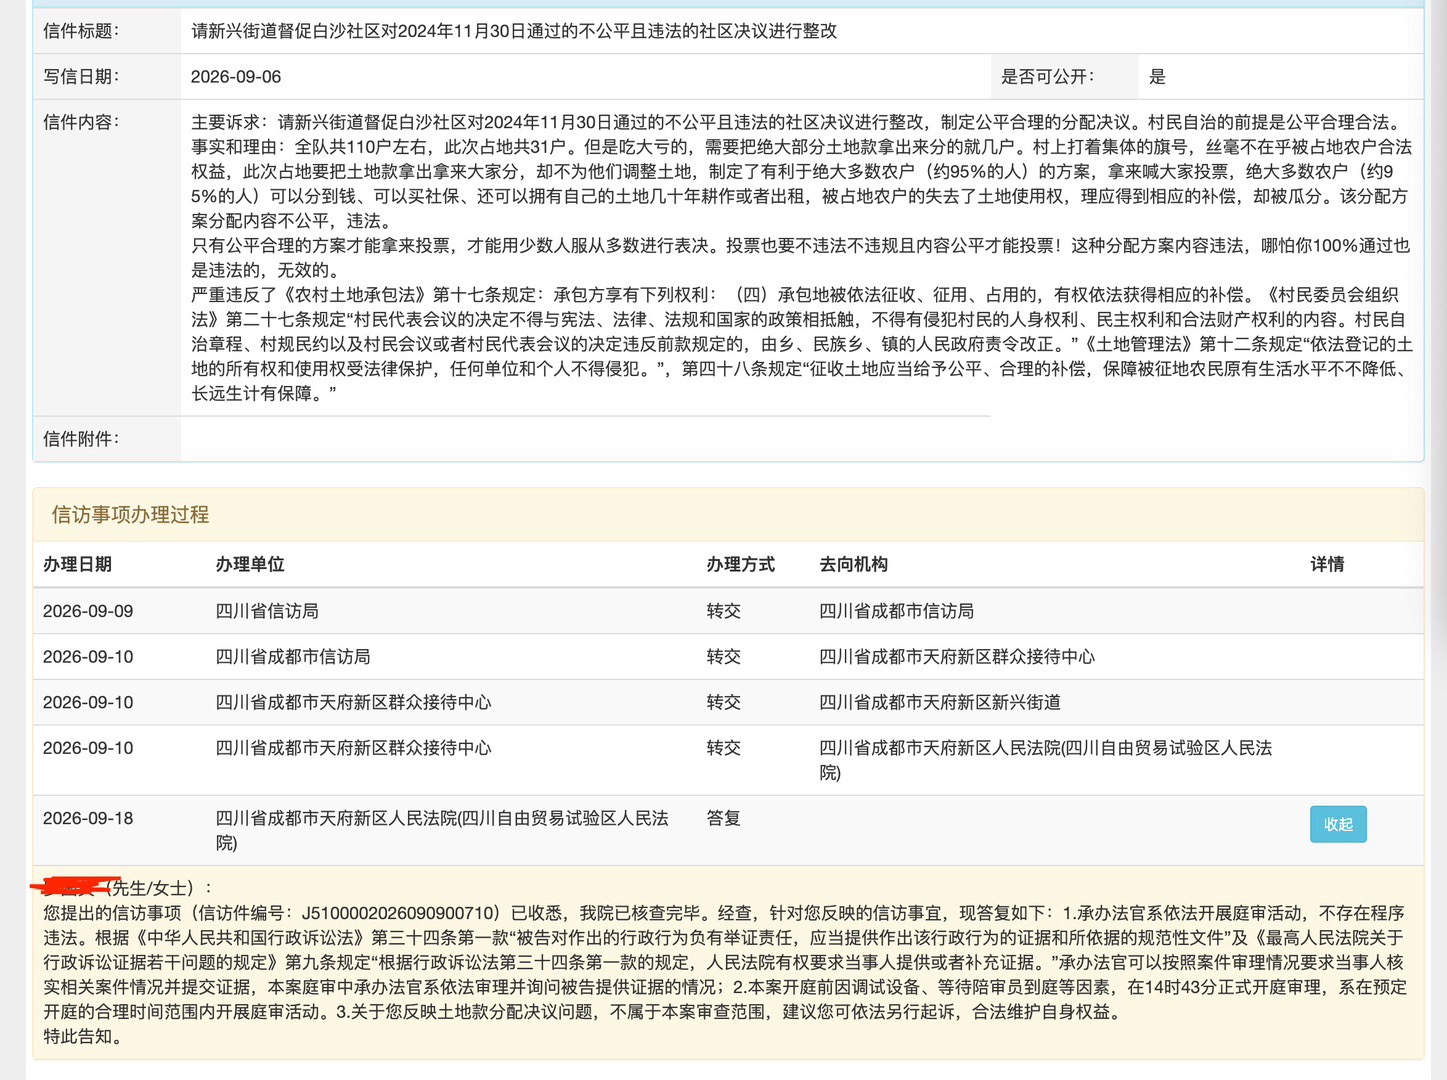Viewport: 1447px width, 1080px height.
Task: Click the (先生/女士) salutation in the reply
Action: click(x=158, y=888)
